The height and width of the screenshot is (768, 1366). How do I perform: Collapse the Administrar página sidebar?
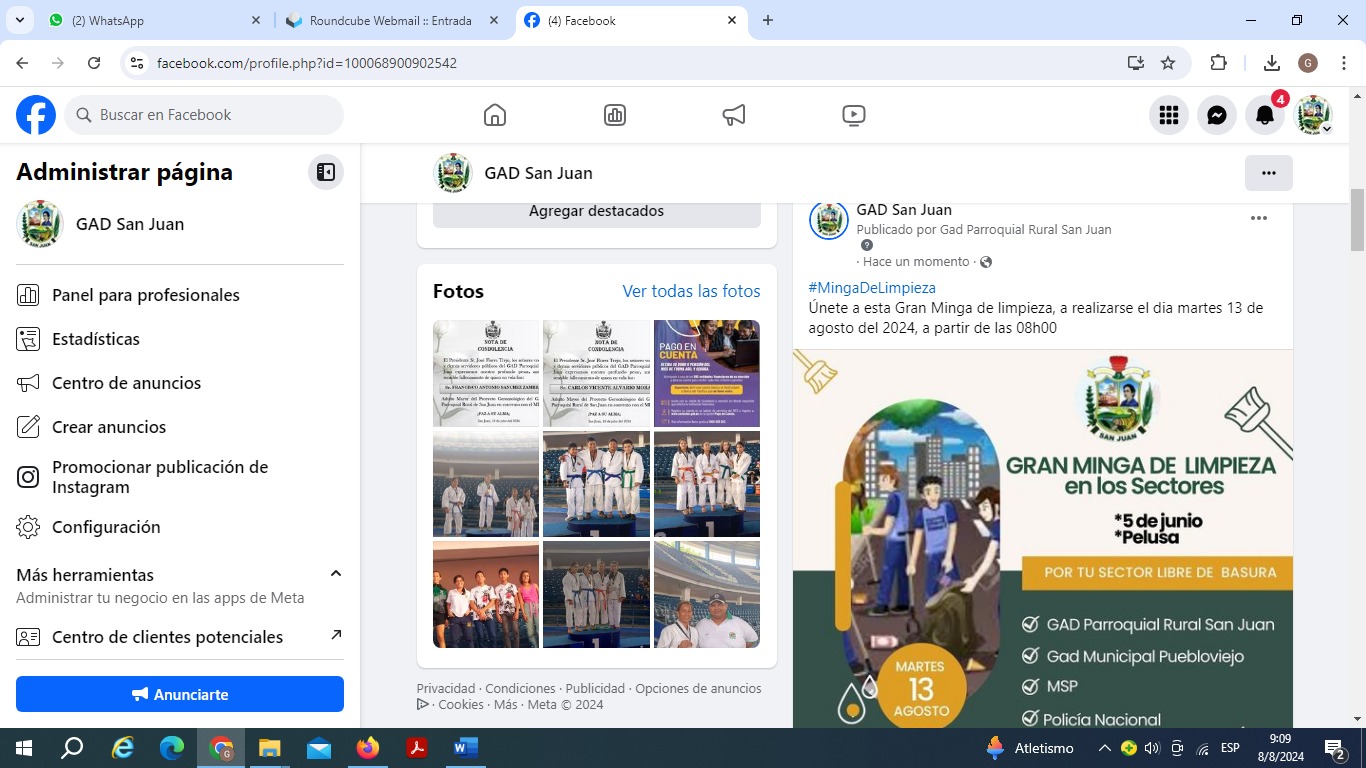(x=326, y=172)
